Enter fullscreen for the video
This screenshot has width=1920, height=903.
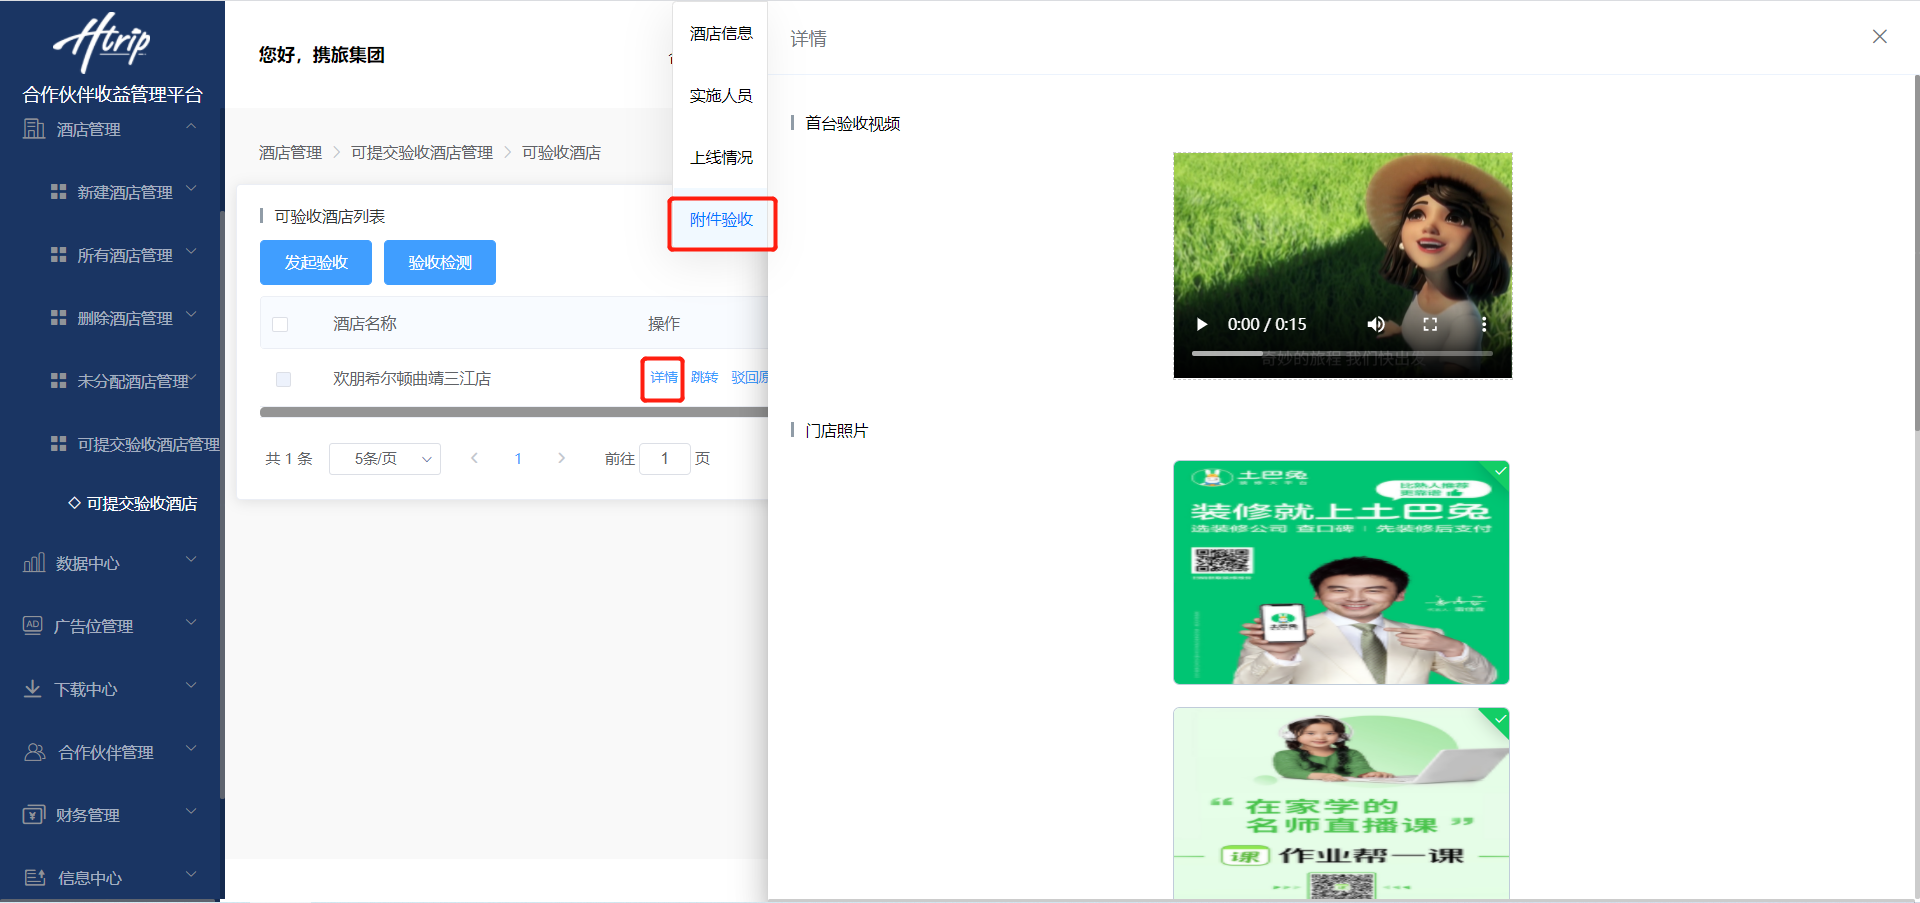tap(1430, 324)
